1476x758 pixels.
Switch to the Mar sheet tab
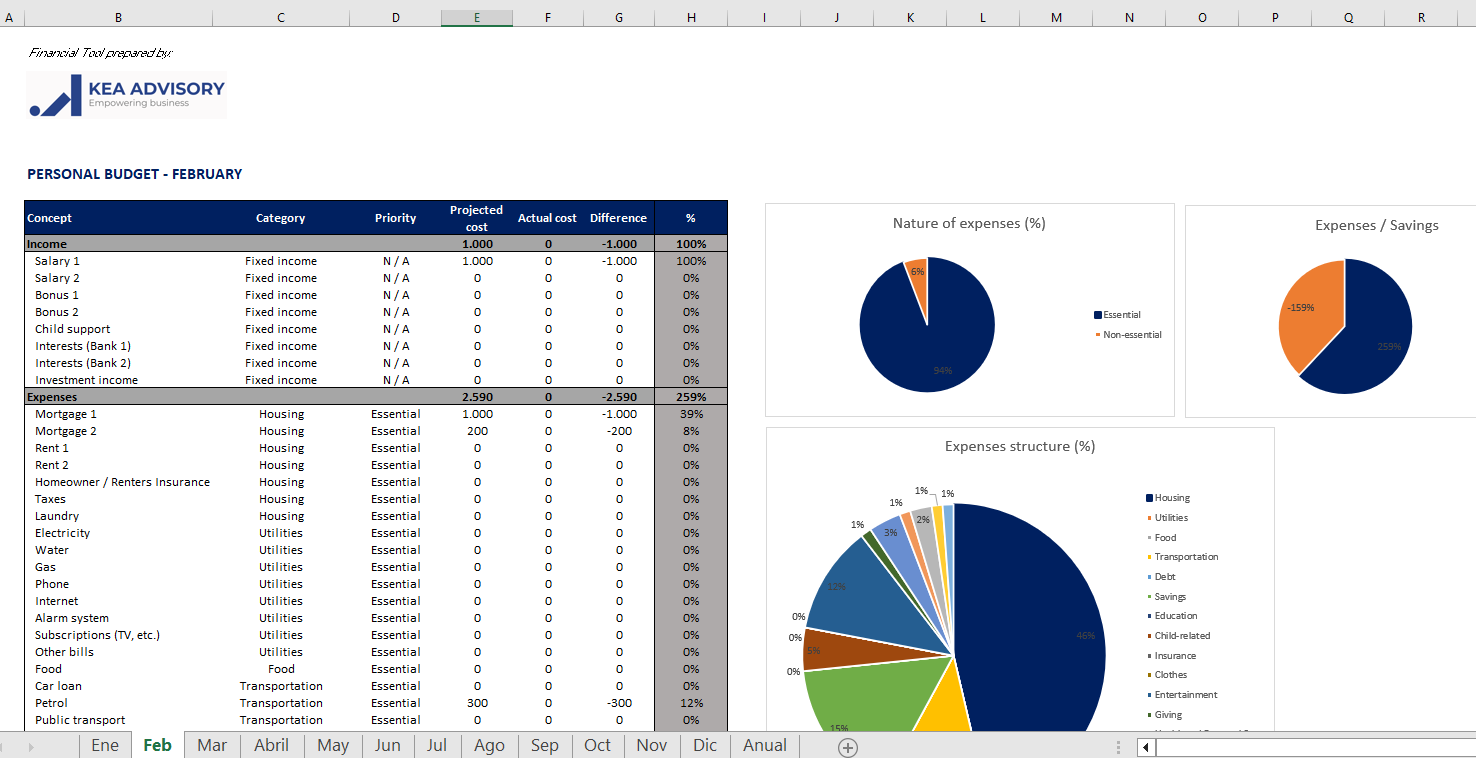[212, 746]
